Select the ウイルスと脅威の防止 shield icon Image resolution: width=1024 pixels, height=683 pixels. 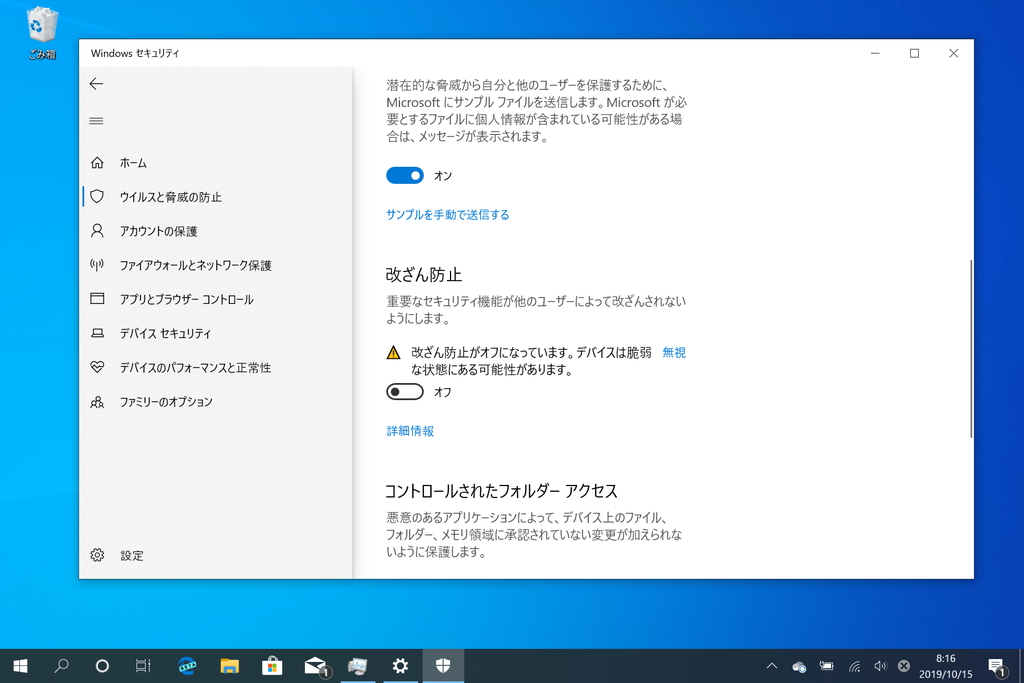(x=96, y=197)
